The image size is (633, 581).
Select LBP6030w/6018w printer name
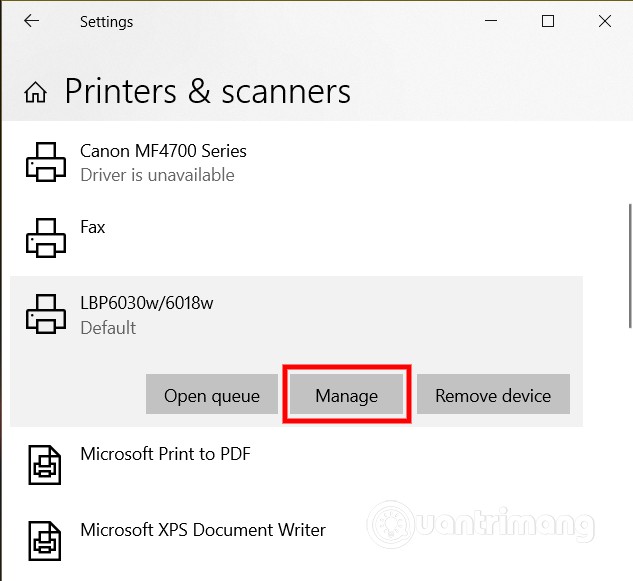147,303
